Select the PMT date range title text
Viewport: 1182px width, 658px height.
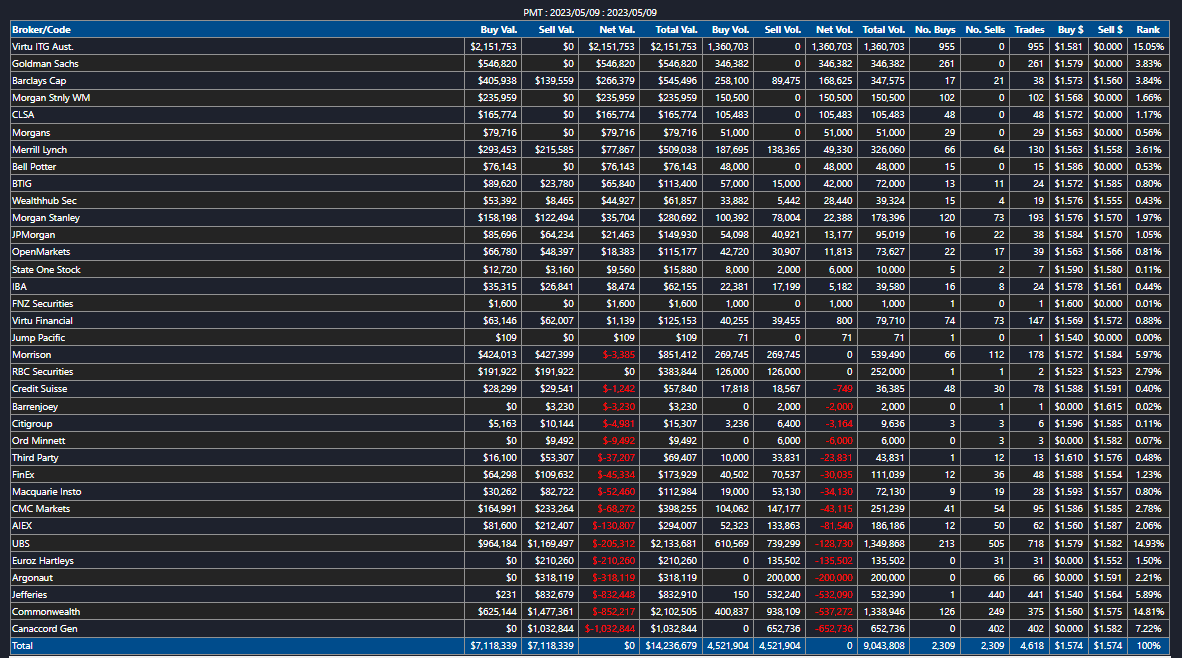590,13
